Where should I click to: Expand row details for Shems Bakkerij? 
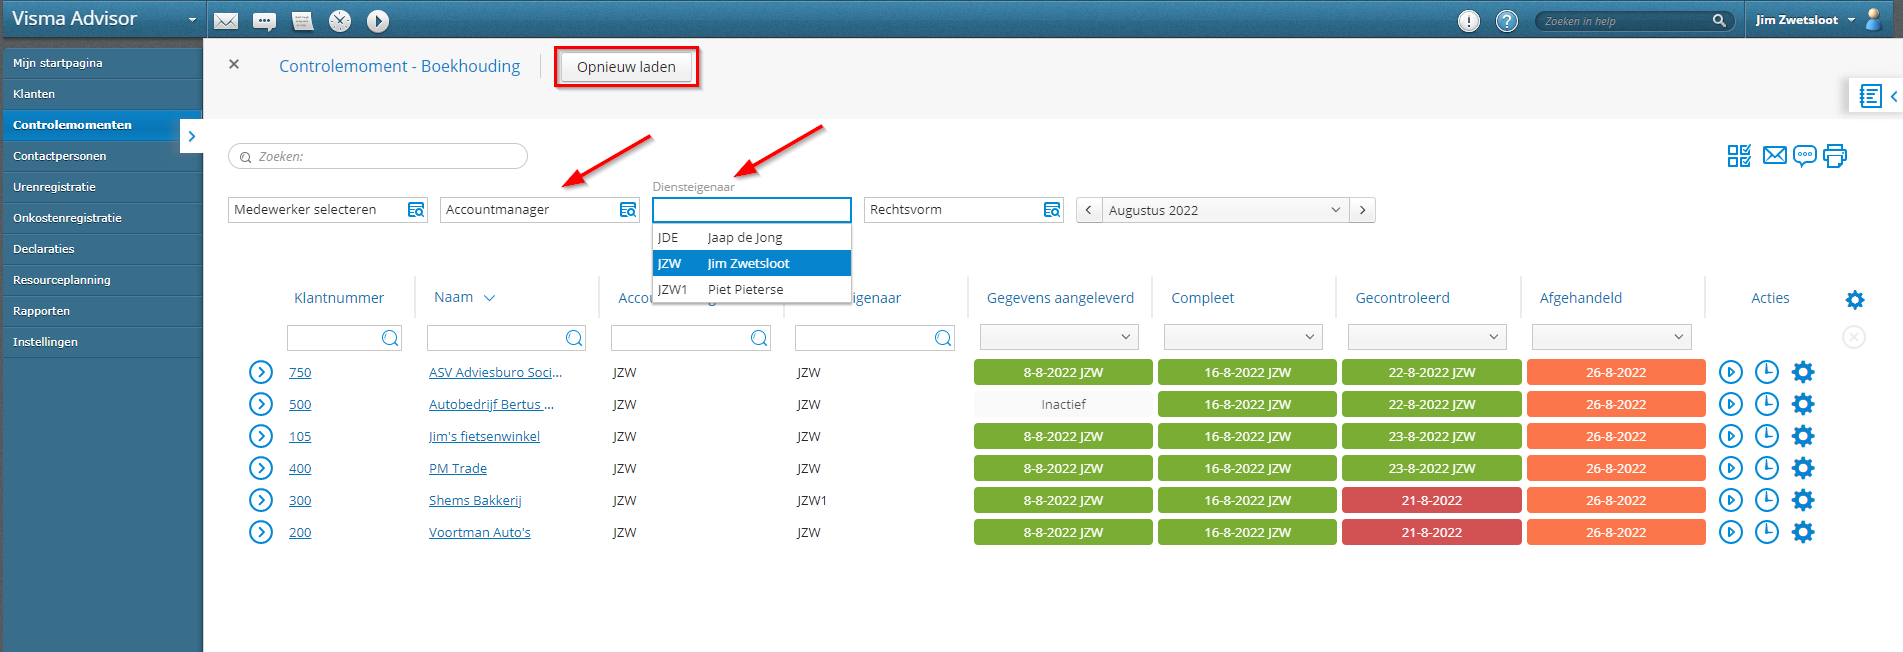point(261,500)
